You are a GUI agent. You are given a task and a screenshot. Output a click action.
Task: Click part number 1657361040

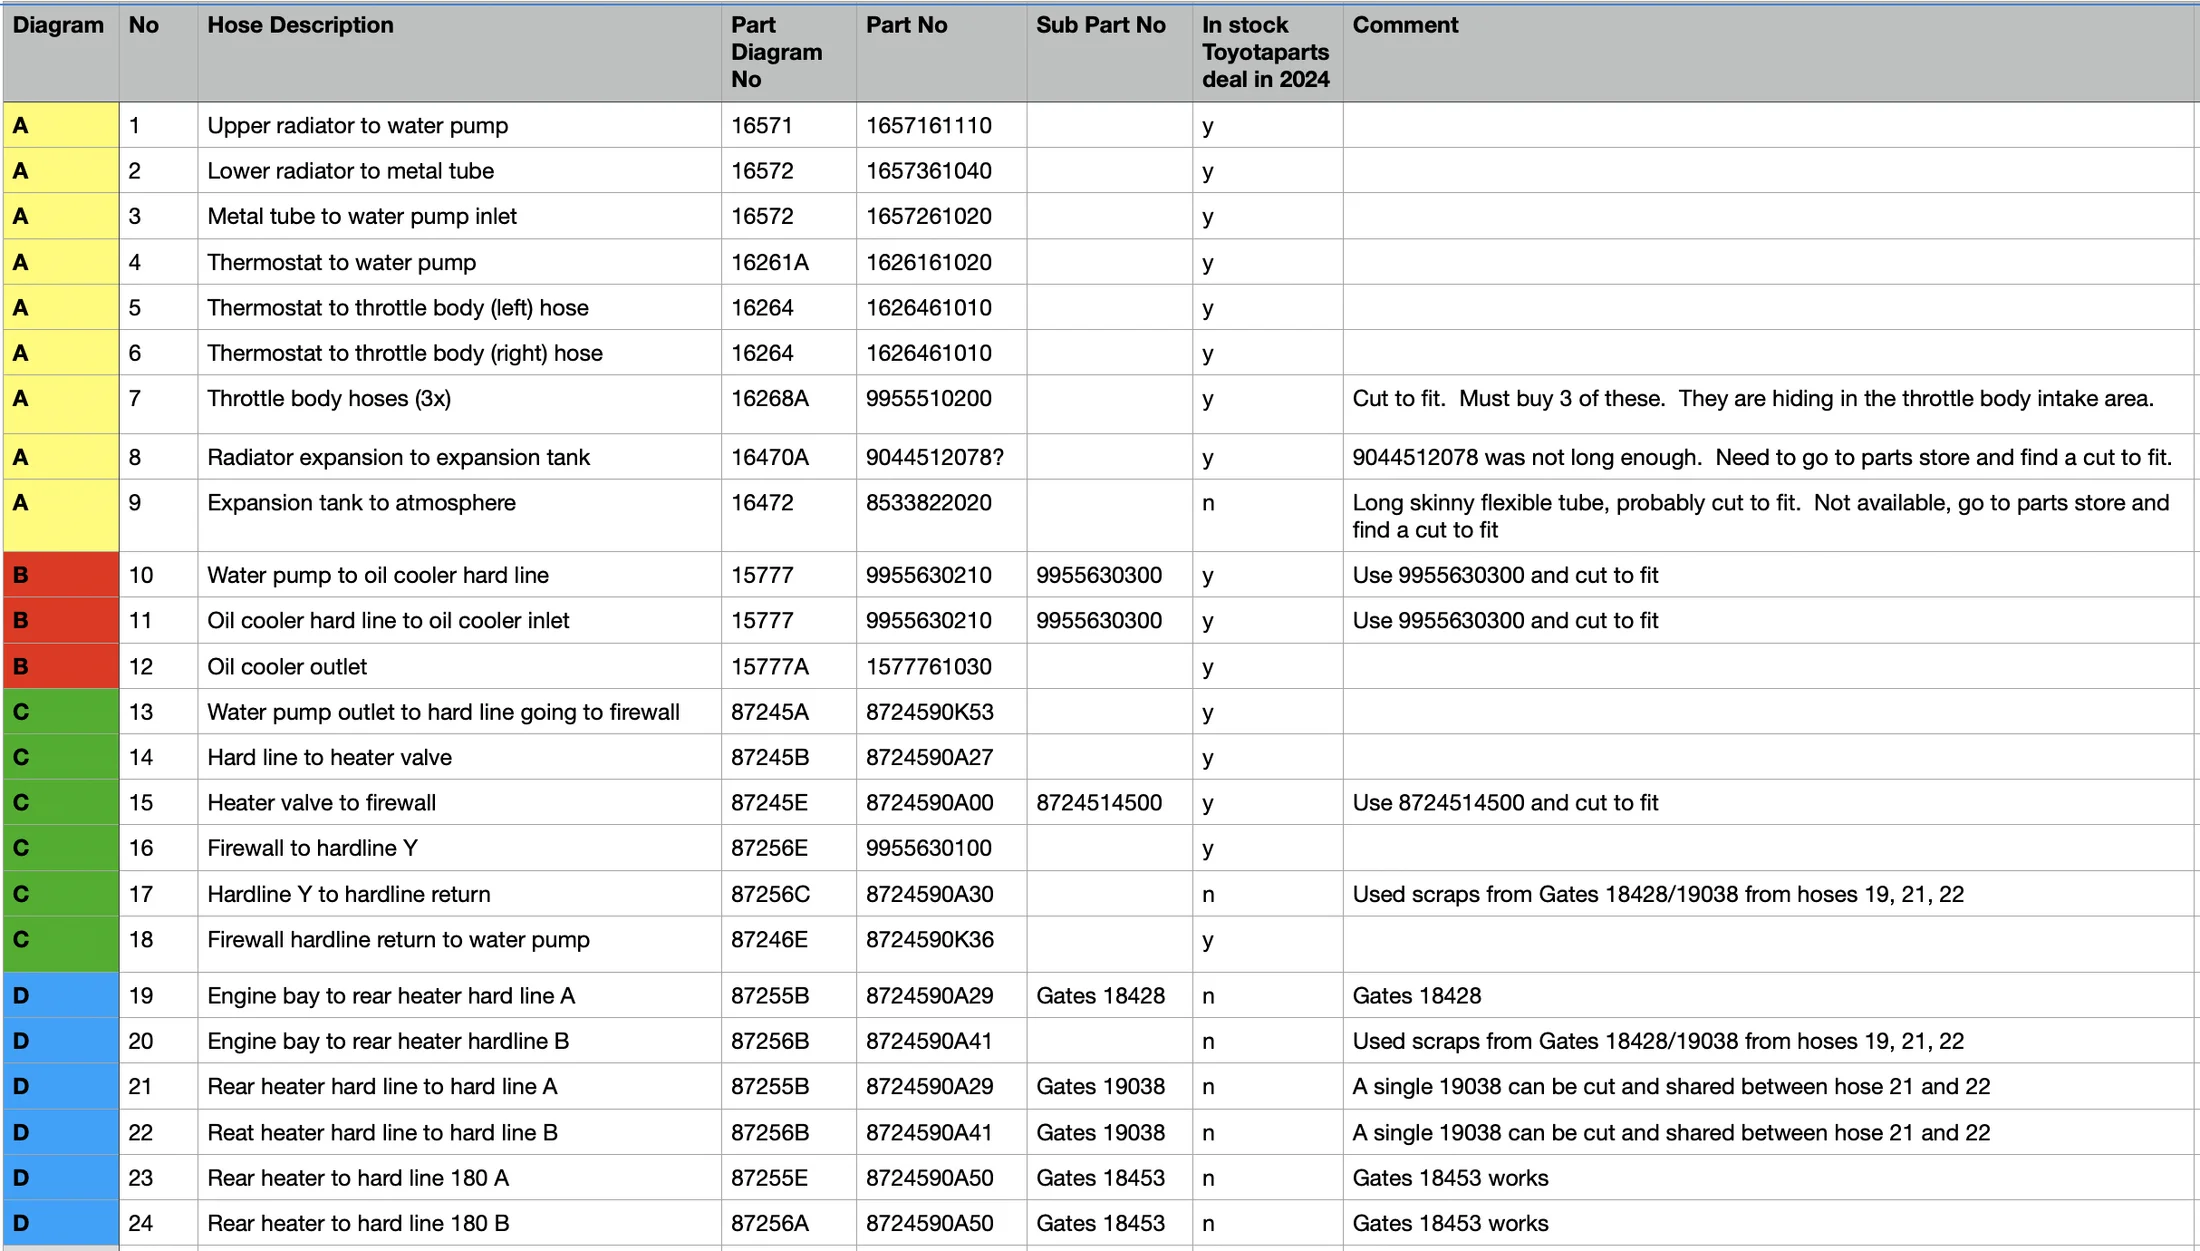[x=928, y=171]
